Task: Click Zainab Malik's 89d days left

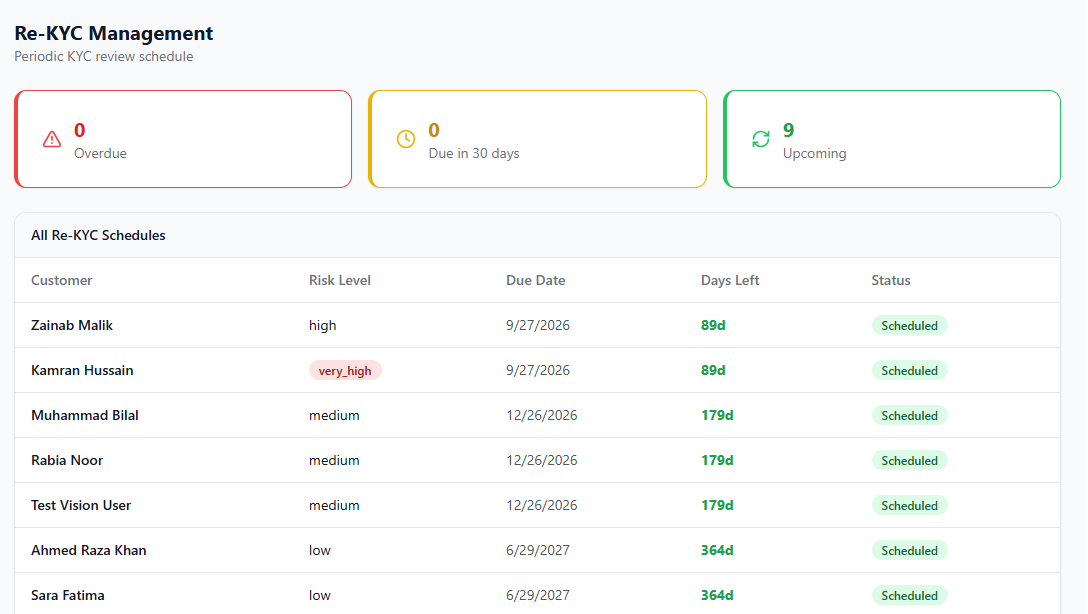Action: tap(713, 325)
